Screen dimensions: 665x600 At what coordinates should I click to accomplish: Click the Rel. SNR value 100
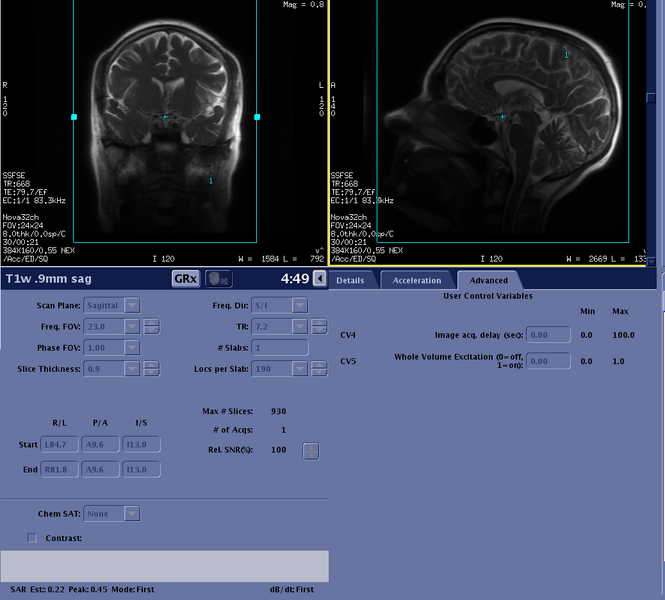279,450
